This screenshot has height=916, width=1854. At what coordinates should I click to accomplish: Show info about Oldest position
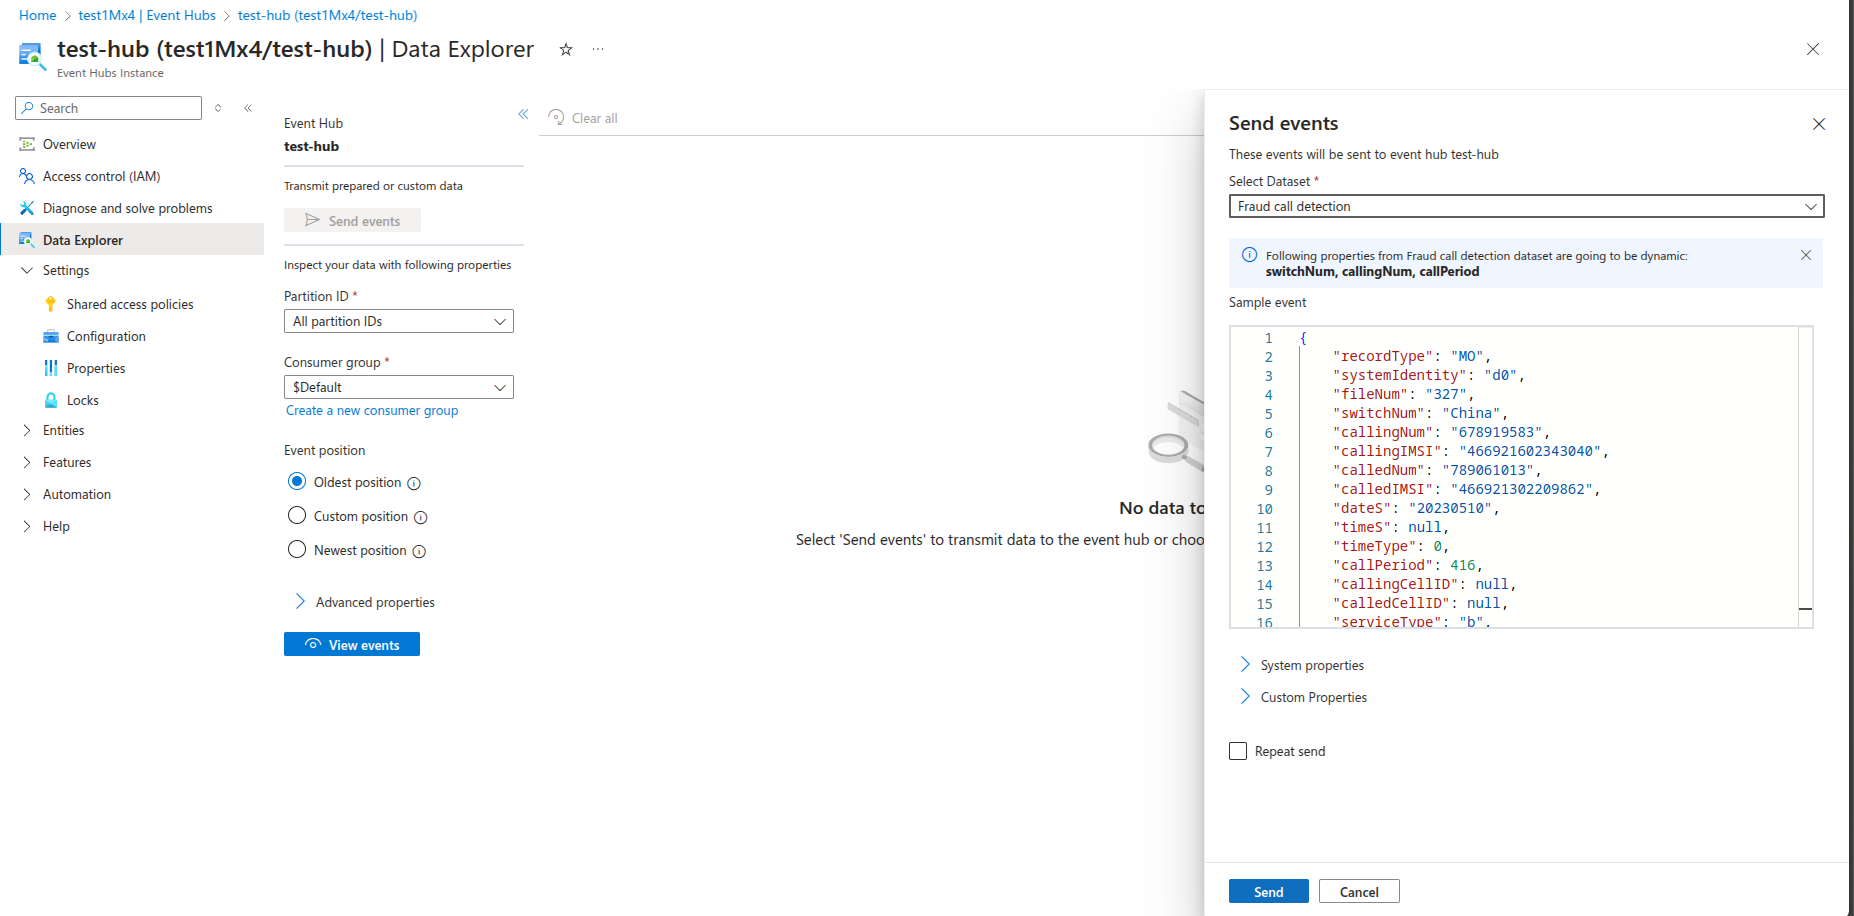(x=414, y=484)
